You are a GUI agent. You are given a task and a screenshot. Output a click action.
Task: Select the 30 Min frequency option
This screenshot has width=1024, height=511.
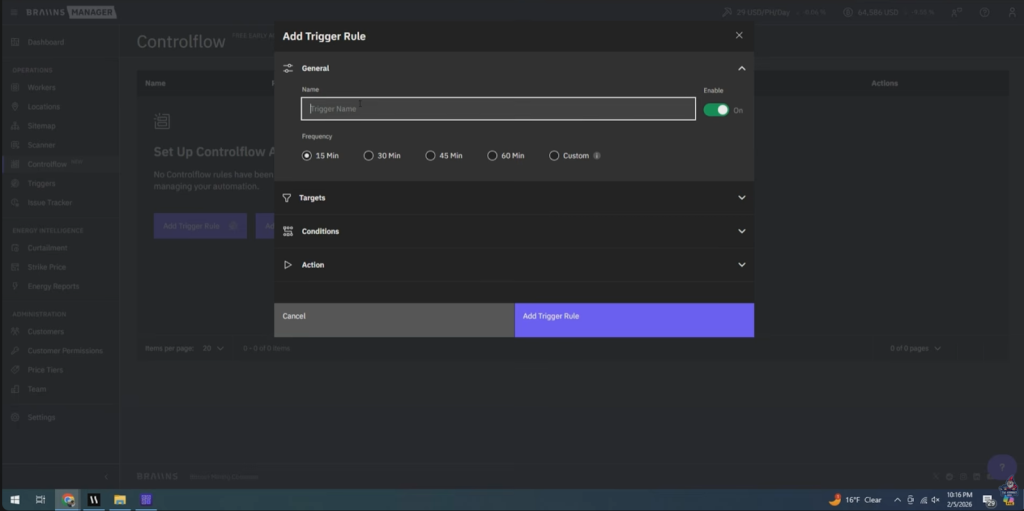[369, 156]
